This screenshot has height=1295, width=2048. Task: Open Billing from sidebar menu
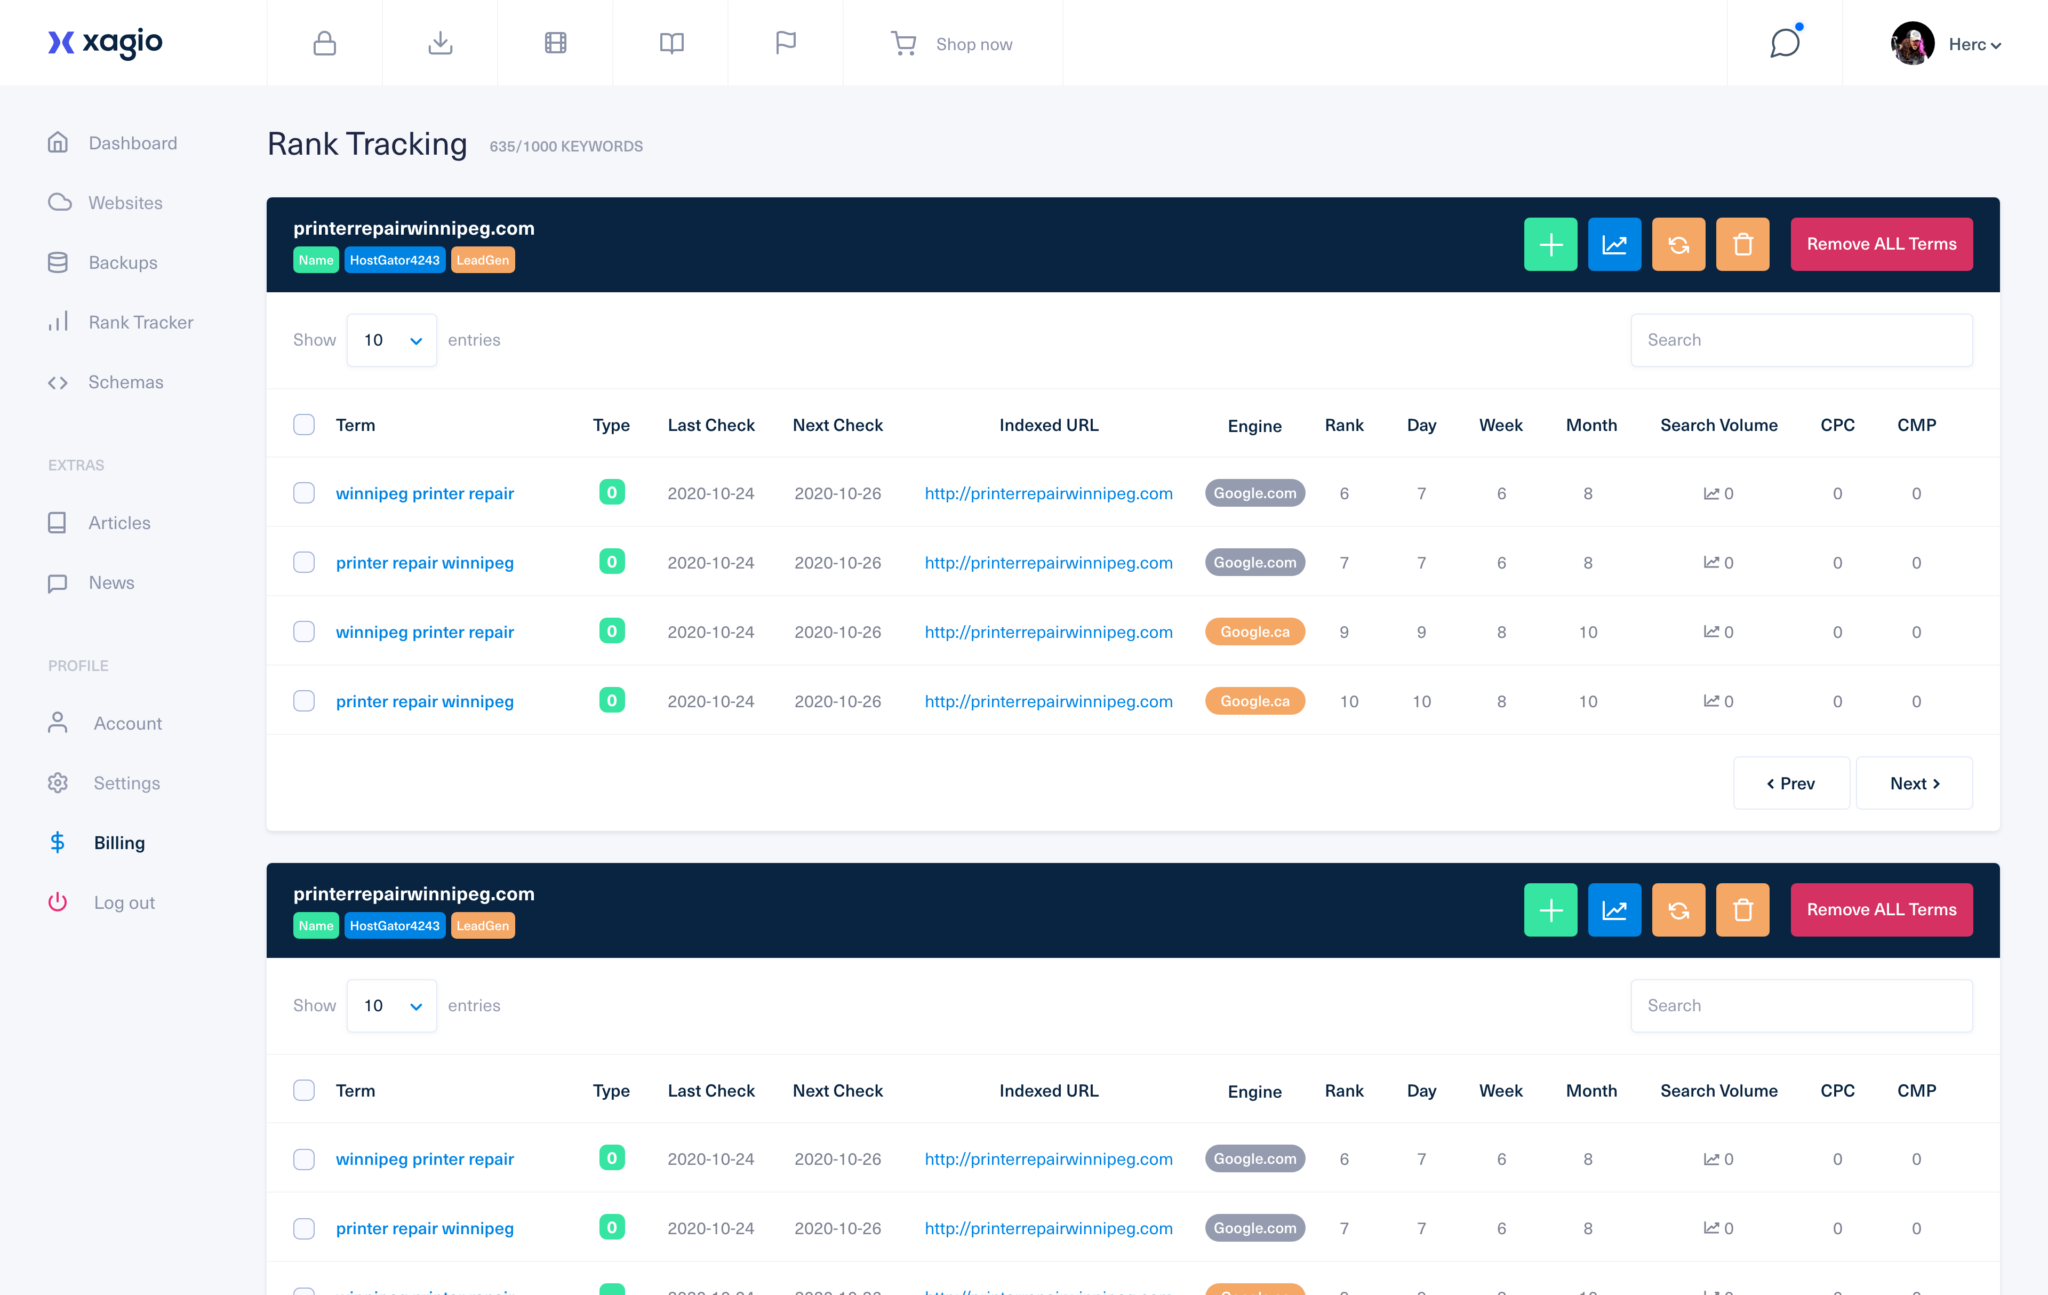pos(118,841)
